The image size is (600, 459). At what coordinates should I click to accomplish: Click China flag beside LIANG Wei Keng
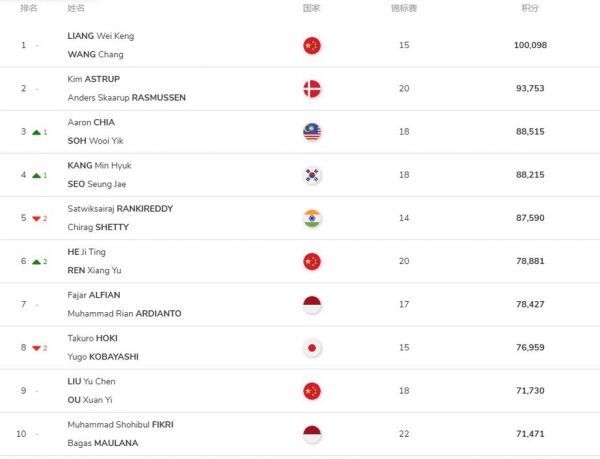pyautogui.click(x=312, y=46)
